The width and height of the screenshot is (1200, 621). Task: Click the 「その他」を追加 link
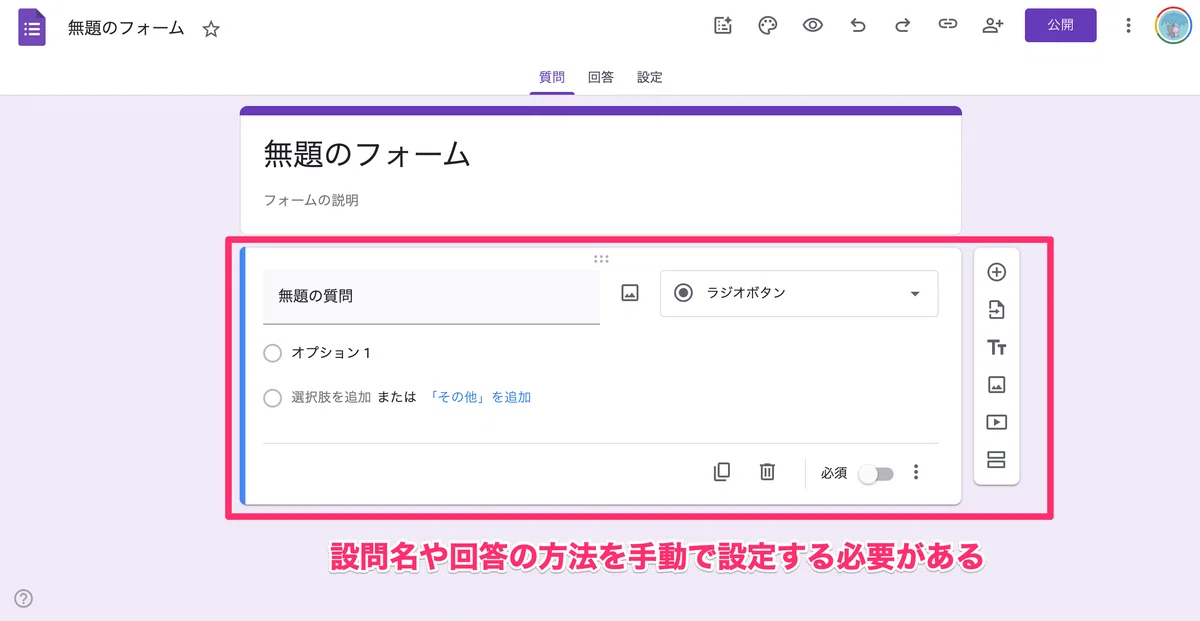pyautogui.click(x=480, y=397)
